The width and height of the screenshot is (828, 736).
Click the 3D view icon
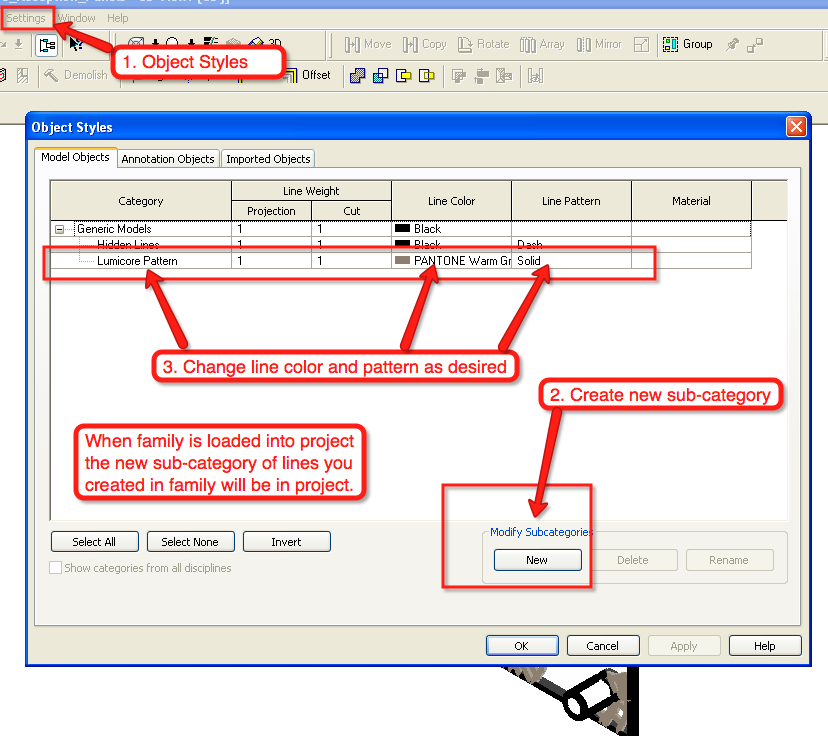(275, 42)
